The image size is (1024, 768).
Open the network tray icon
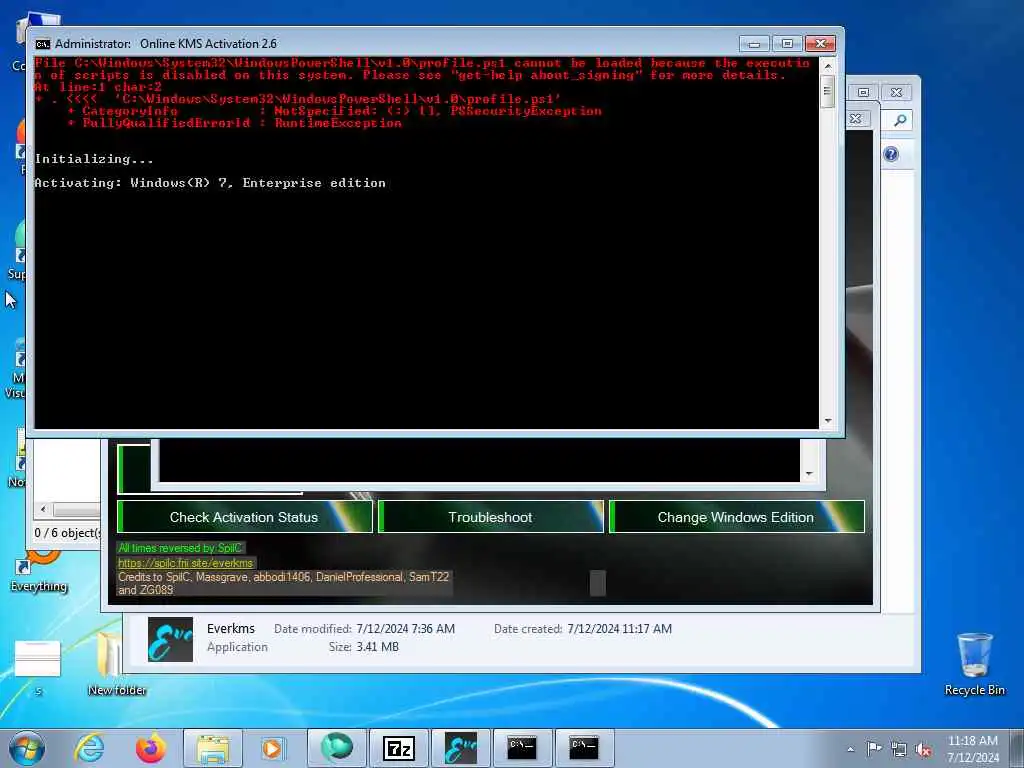899,749
